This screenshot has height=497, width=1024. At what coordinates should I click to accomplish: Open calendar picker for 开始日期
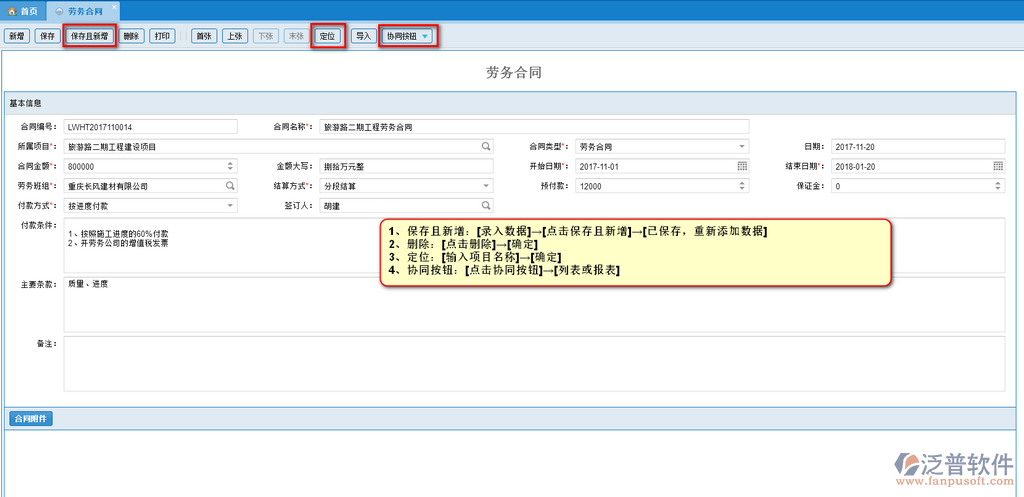tap(742, 166)
